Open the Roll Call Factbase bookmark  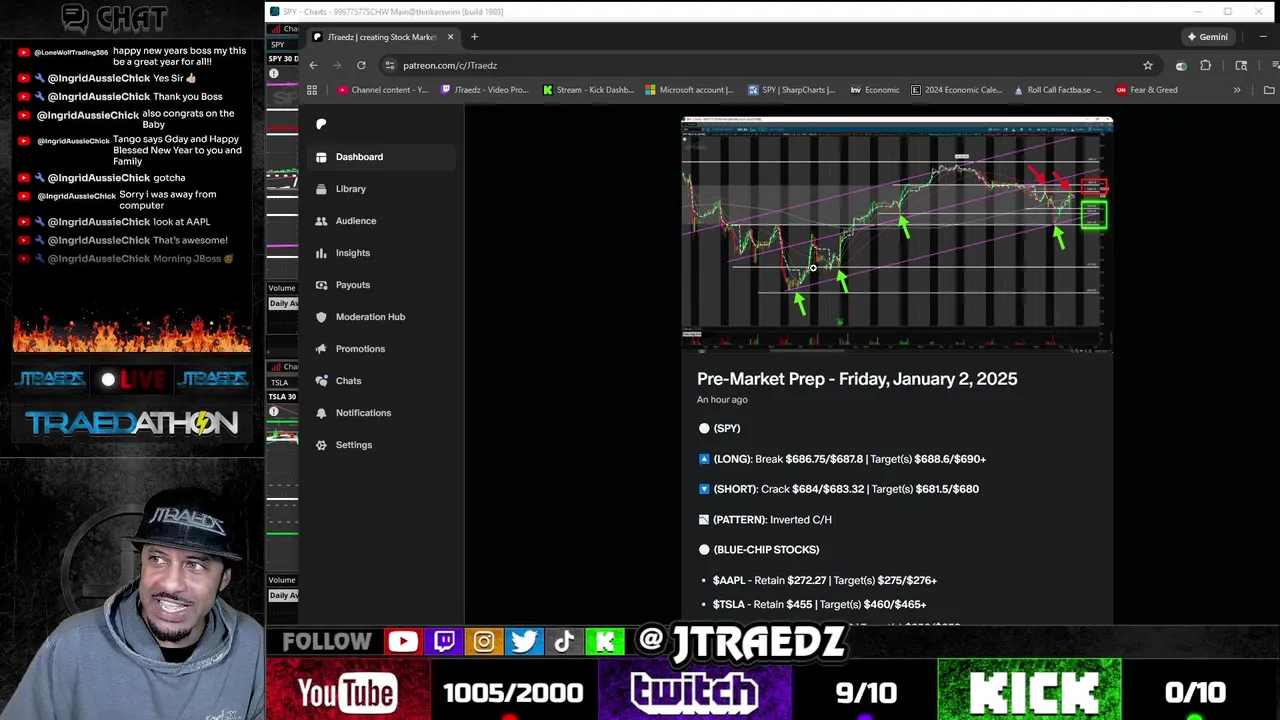[x=1058, y=90]
